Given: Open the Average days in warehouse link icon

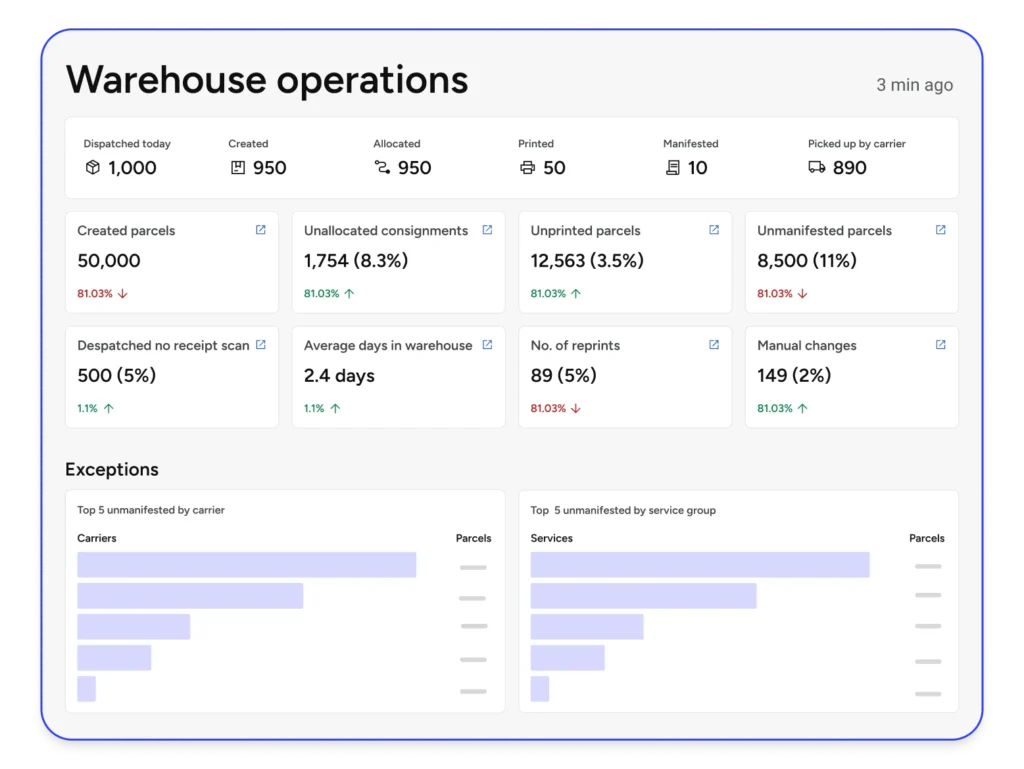Looking at the screenshot, I should click(486, 344).
